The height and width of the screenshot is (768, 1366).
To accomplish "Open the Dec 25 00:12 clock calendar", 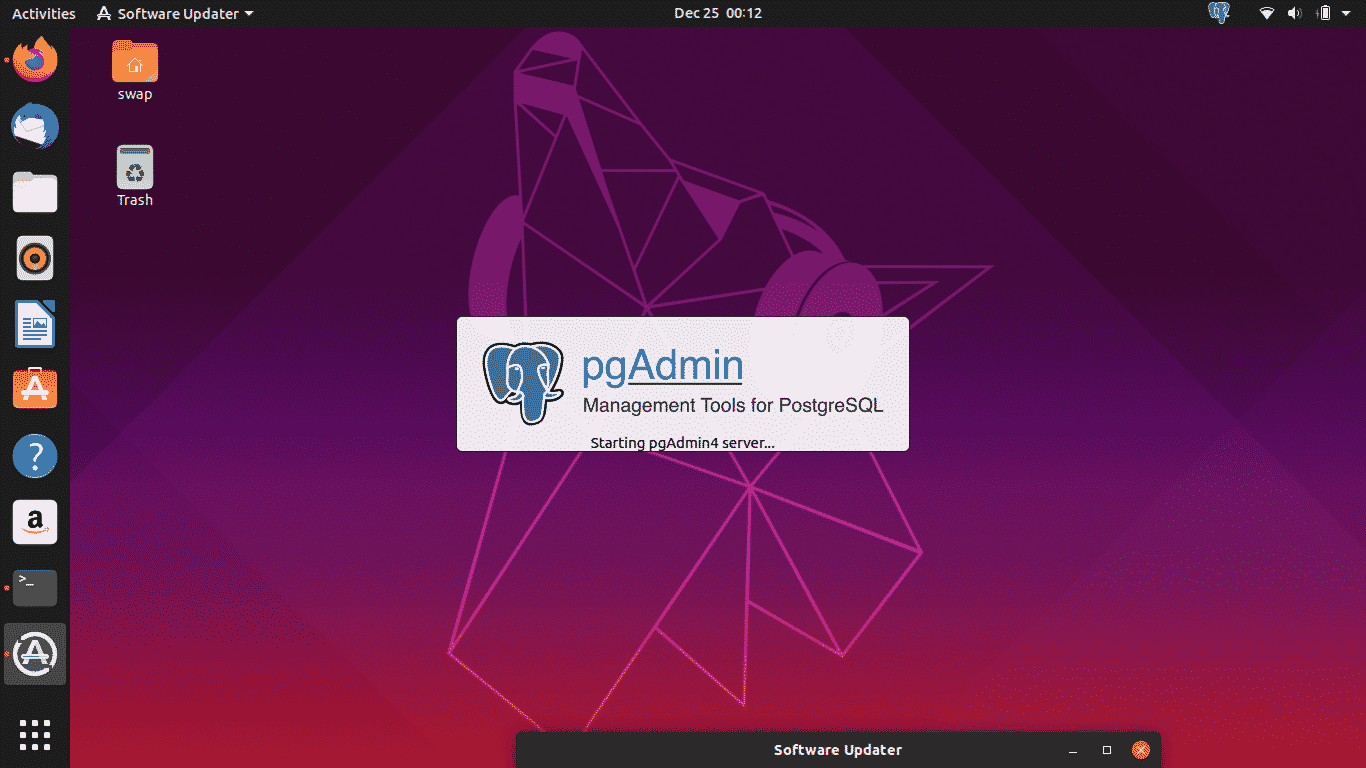I will (718, 13).
